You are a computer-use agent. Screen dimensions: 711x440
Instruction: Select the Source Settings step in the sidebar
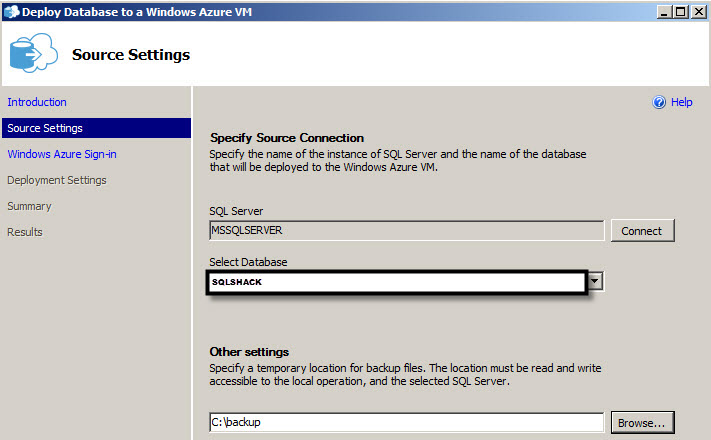click(45, 128)
